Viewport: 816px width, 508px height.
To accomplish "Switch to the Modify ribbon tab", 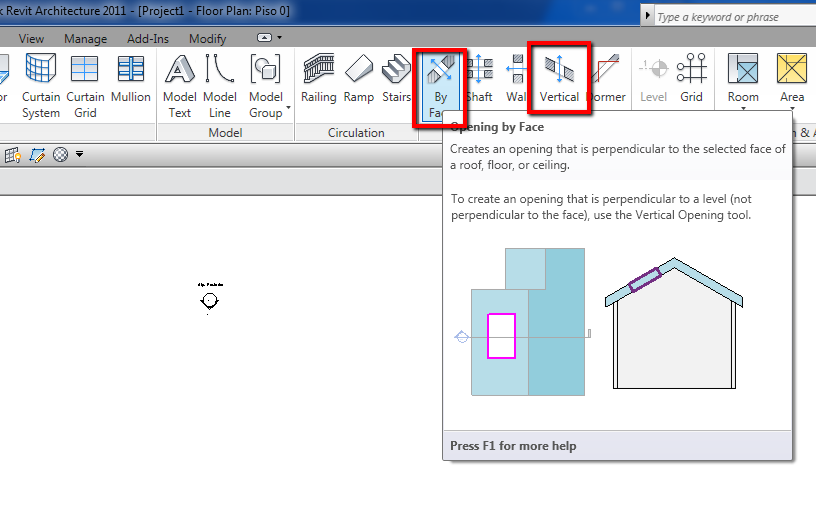I will 208,39.
